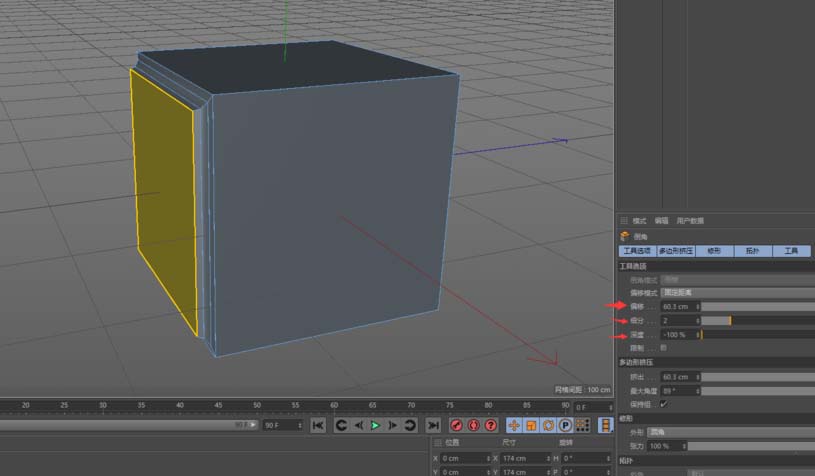Toggle the rotation keyframe icon

click(x=548, y=425)
